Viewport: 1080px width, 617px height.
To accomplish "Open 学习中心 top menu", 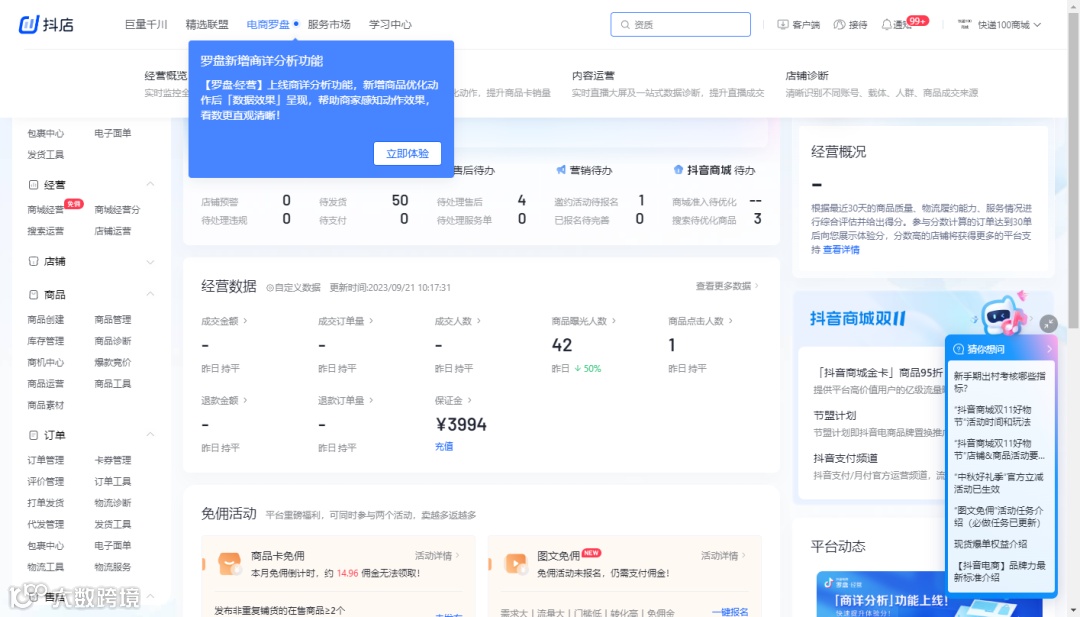I will click(391, 25).
